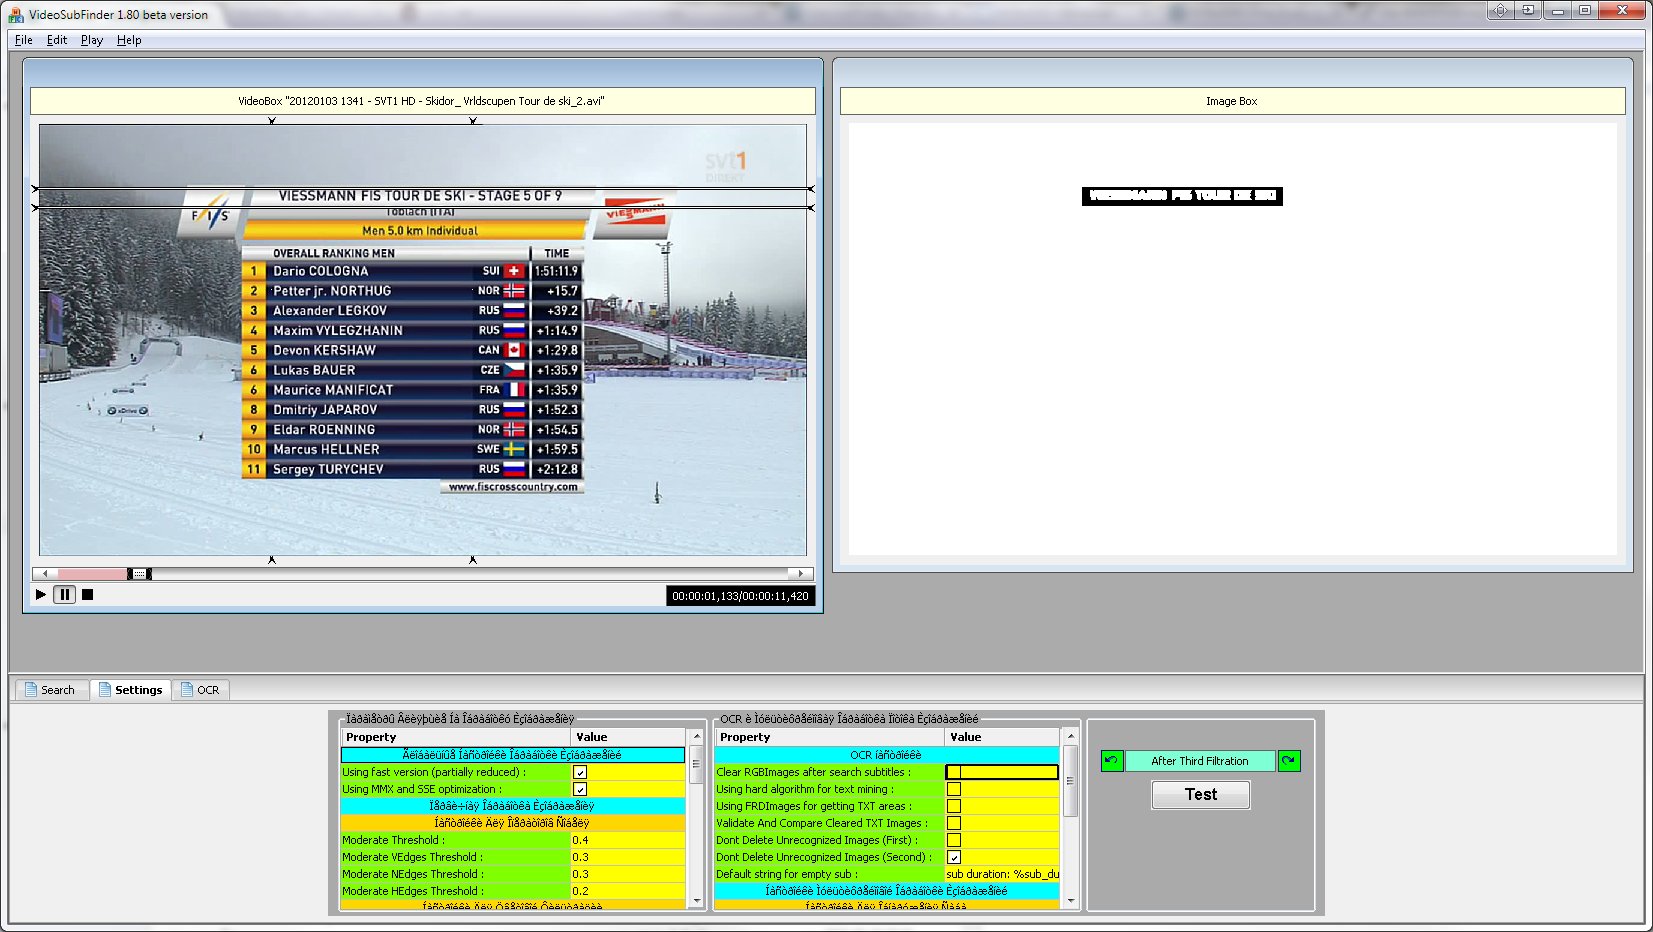
Task: Click the After Third Filtration label button
Action: (1200, 761)
